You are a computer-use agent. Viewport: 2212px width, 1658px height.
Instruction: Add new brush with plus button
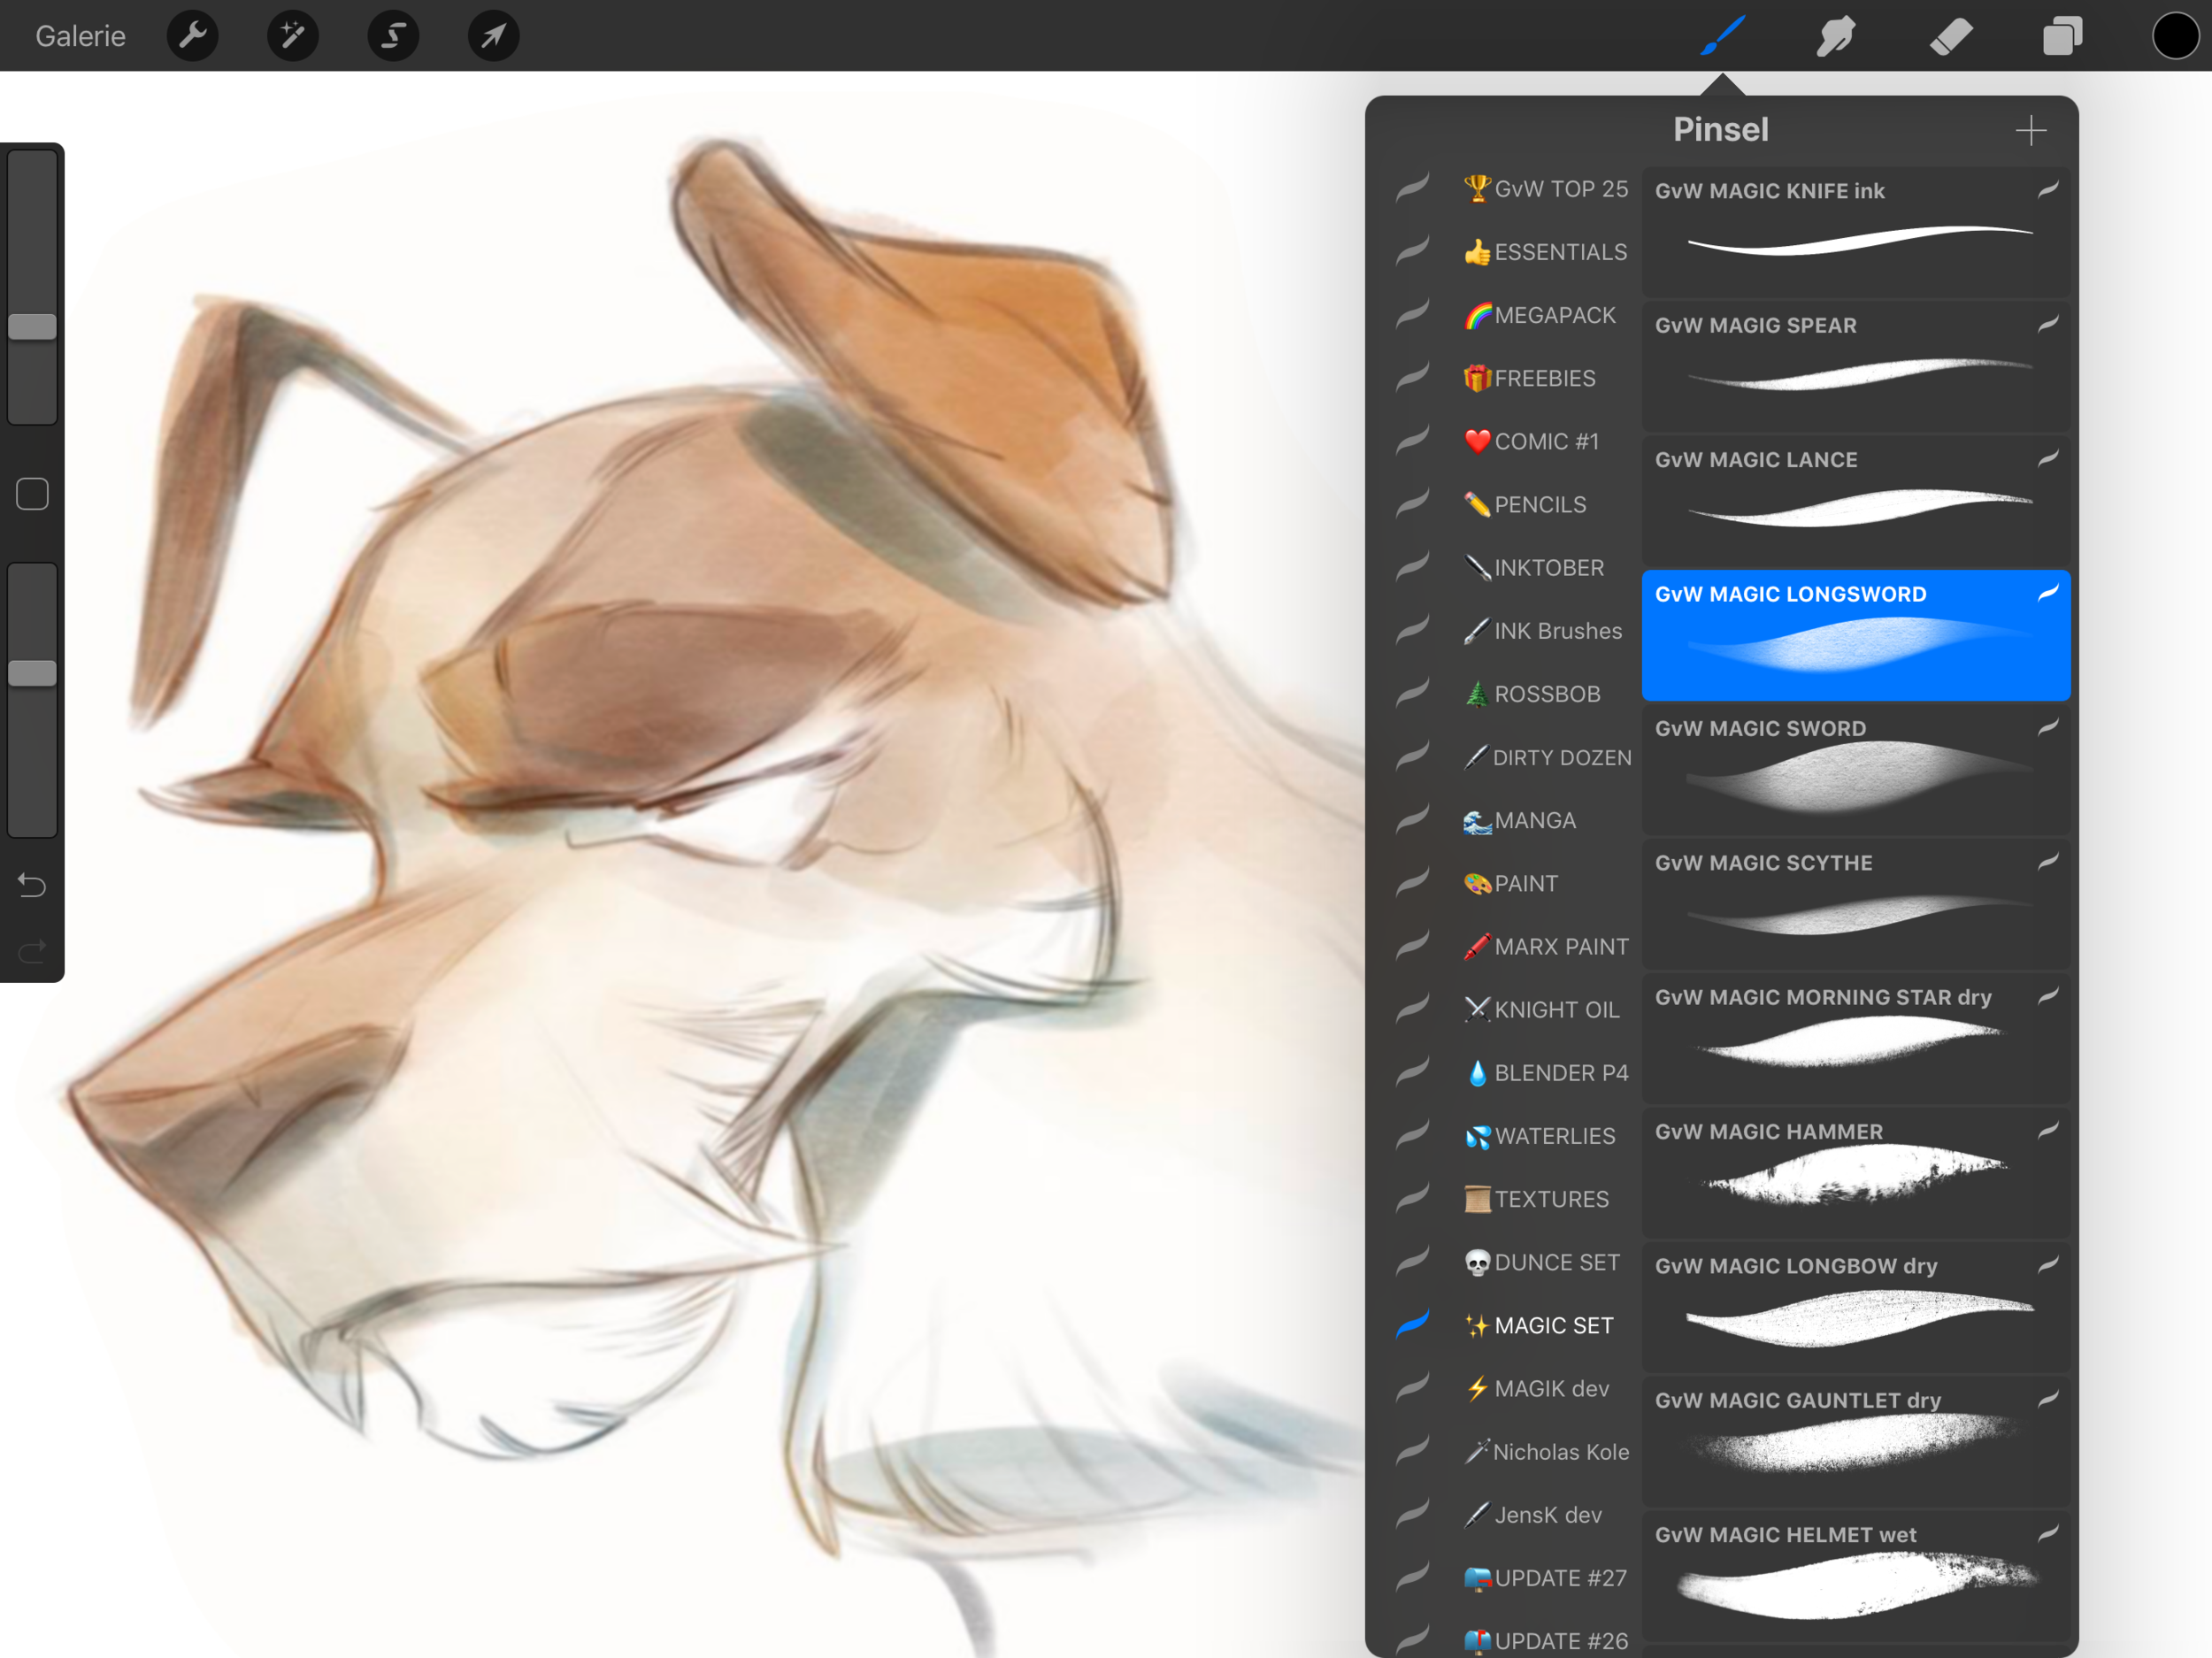pos(2030,130)
